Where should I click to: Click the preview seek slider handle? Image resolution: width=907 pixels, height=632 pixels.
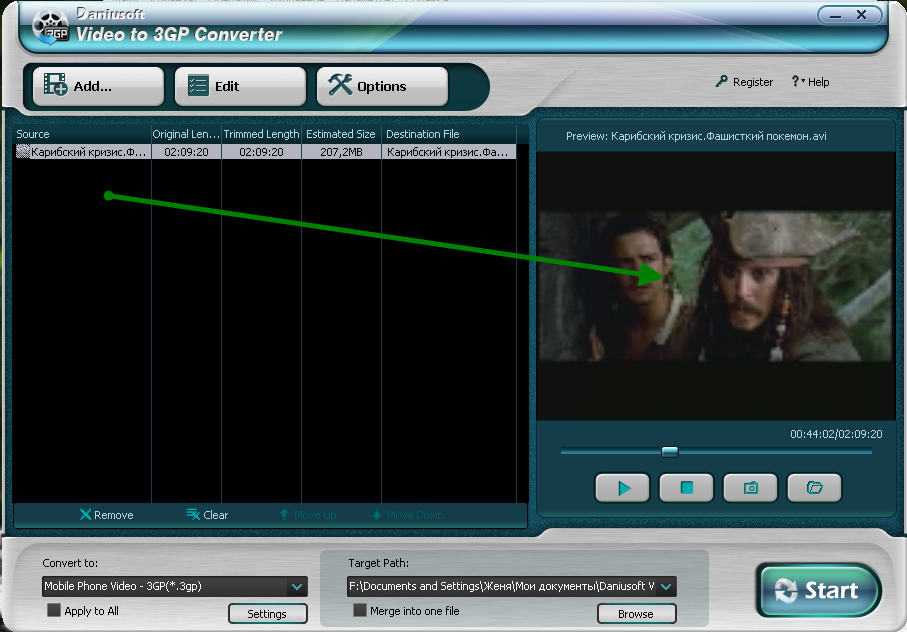670,452
